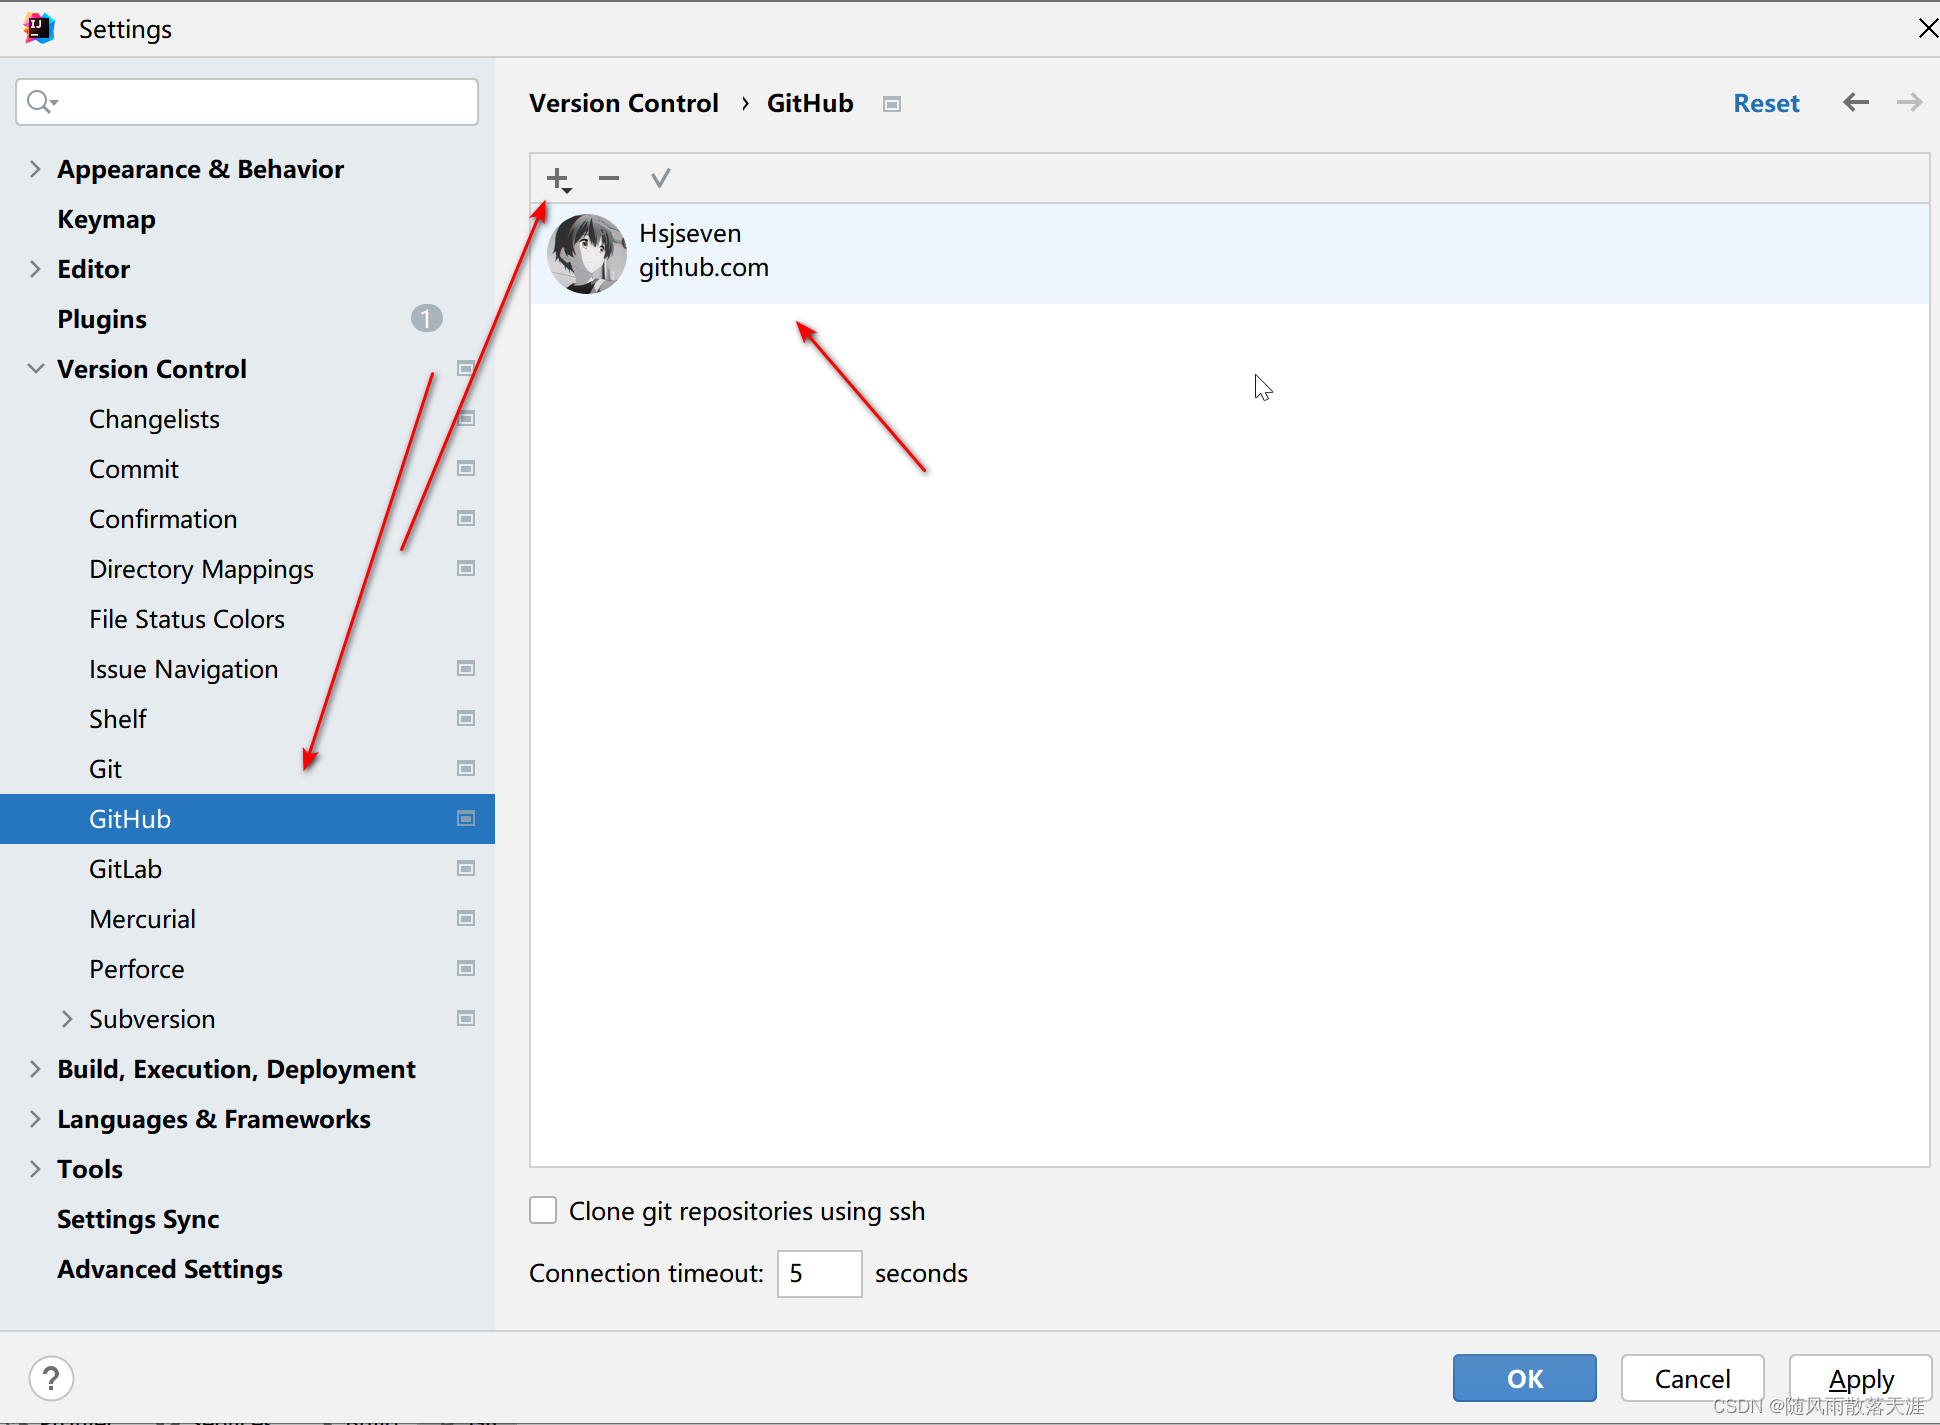This screenshot has height=1425, width=1940.
Task: Click the remove account icon
Action: pos(609,179)
